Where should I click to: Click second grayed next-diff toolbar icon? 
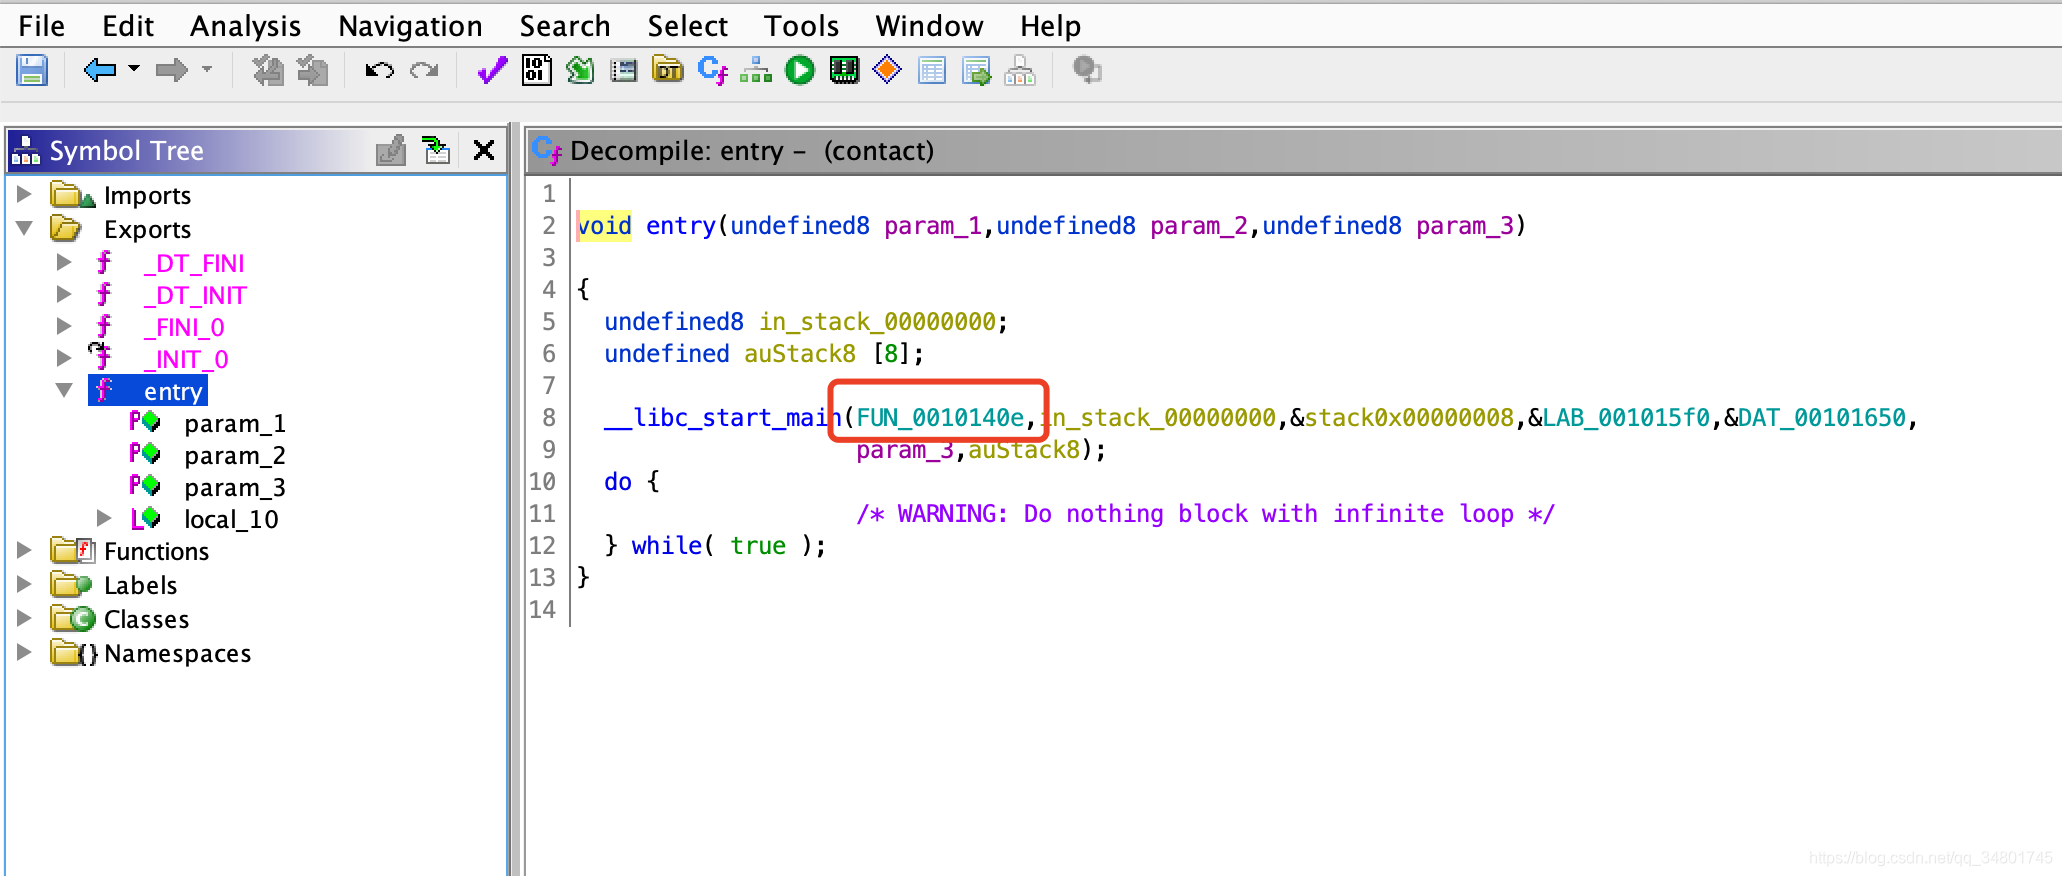(x=312, y=70)
